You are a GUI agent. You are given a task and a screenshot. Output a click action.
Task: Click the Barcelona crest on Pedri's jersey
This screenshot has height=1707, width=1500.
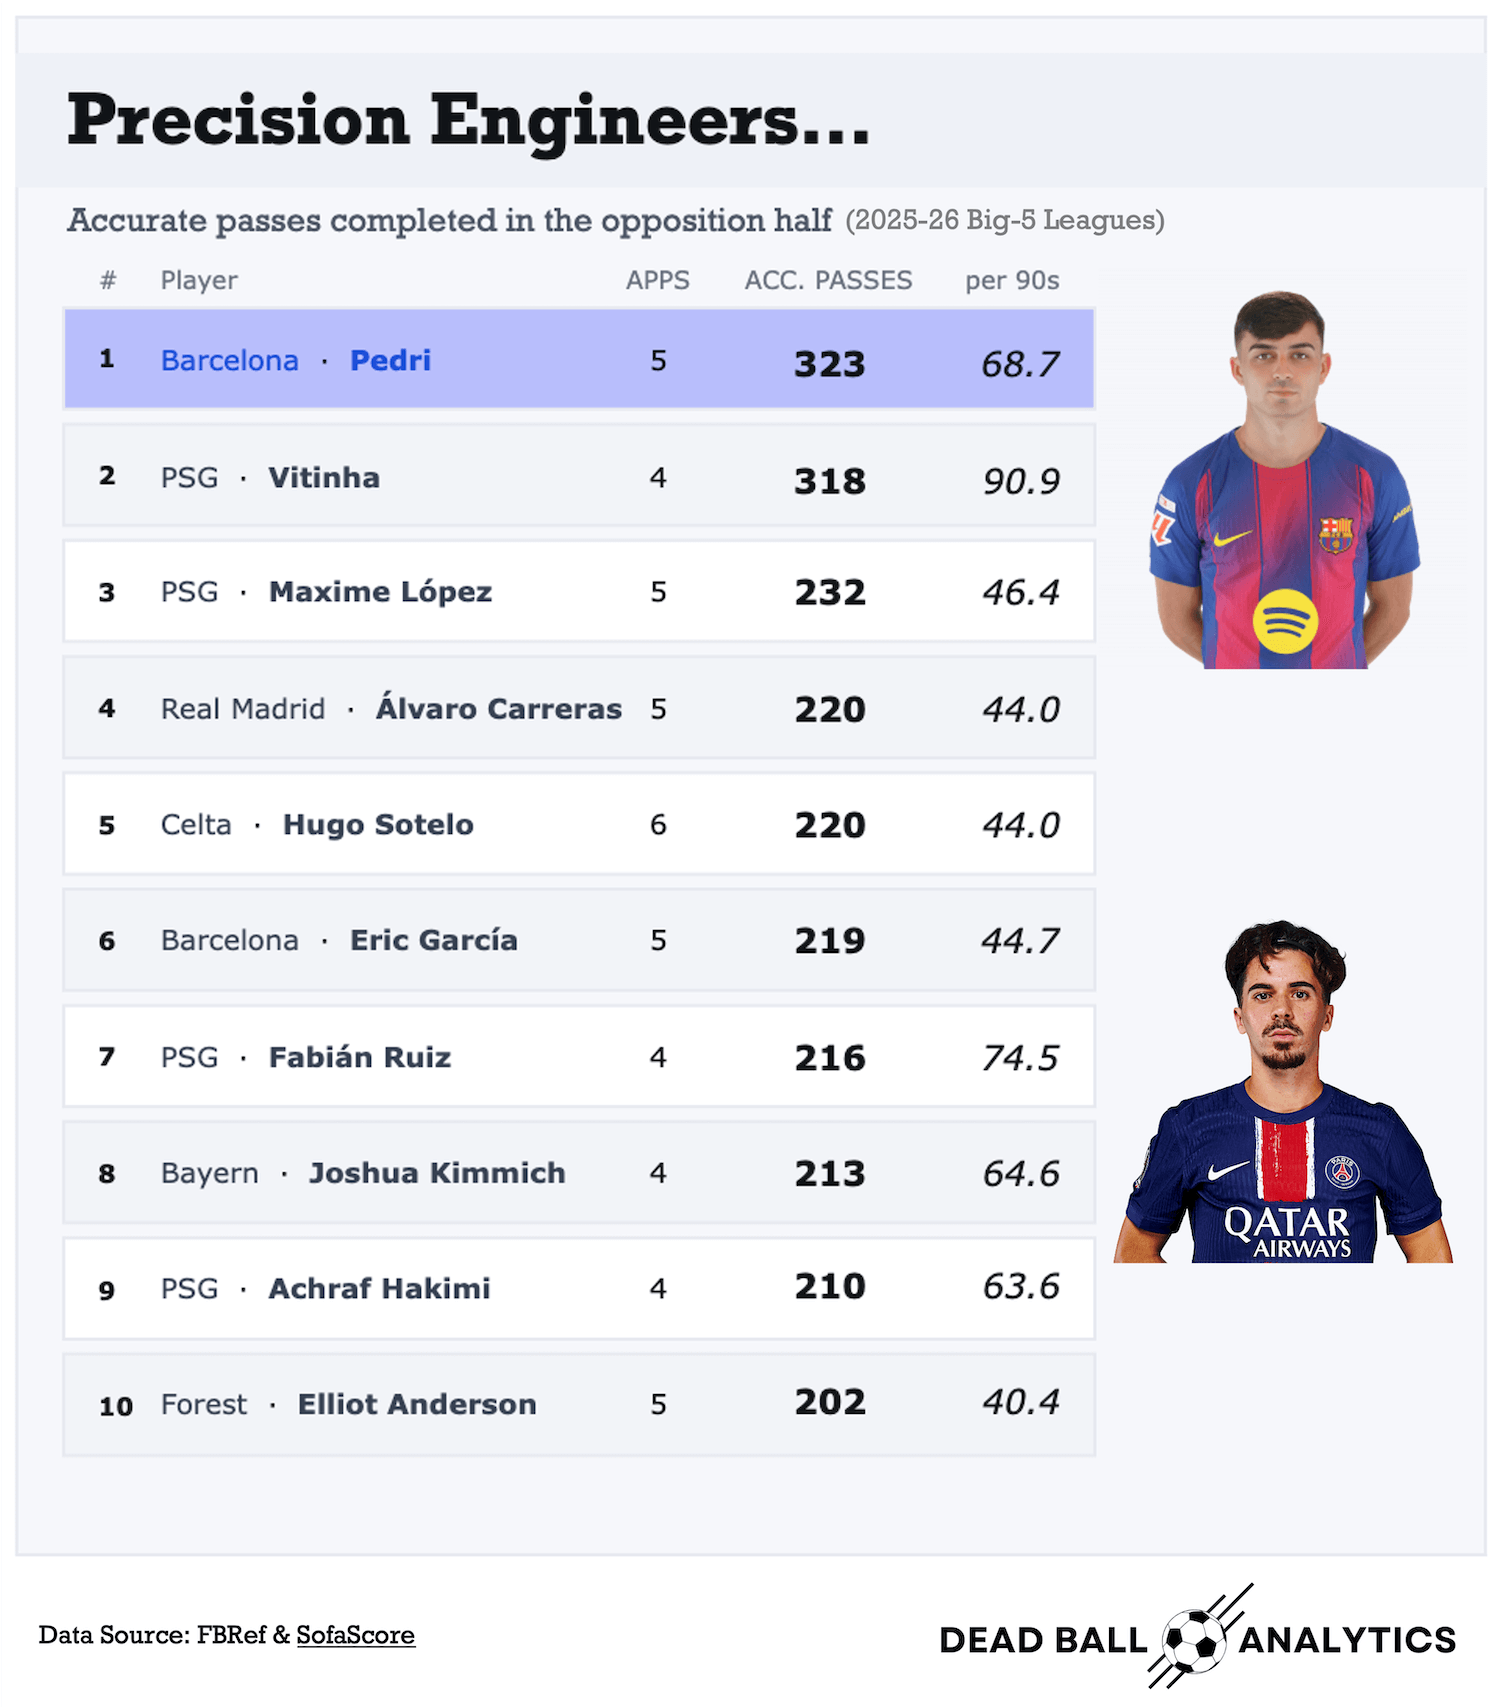coord(1335,534)
